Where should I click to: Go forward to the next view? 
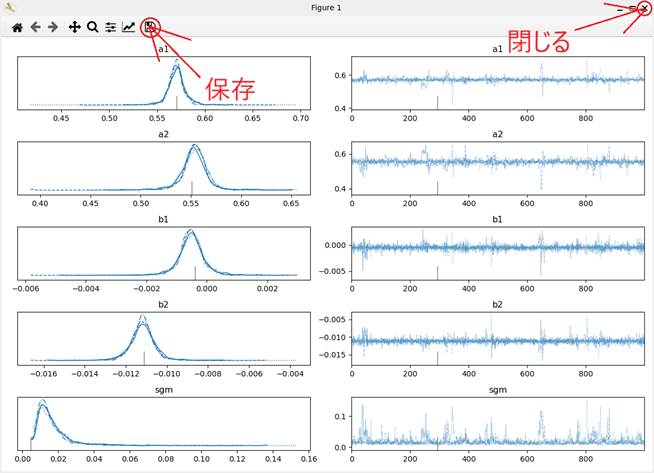(52, 28)
